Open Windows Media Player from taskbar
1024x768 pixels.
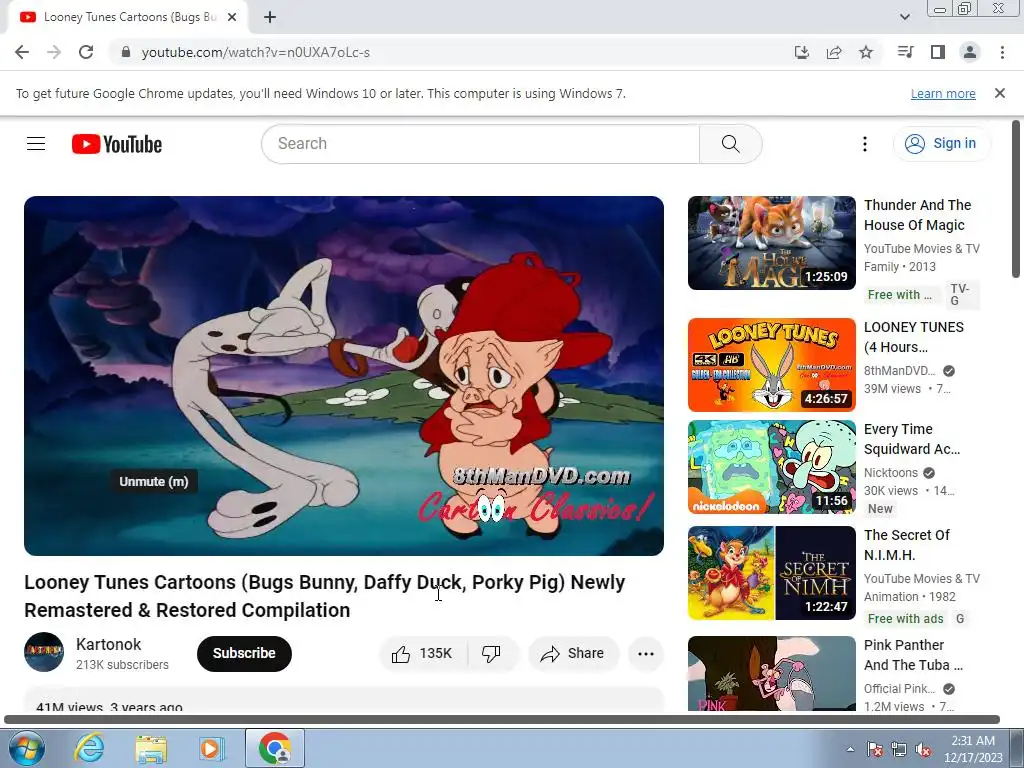click(212, 748)
